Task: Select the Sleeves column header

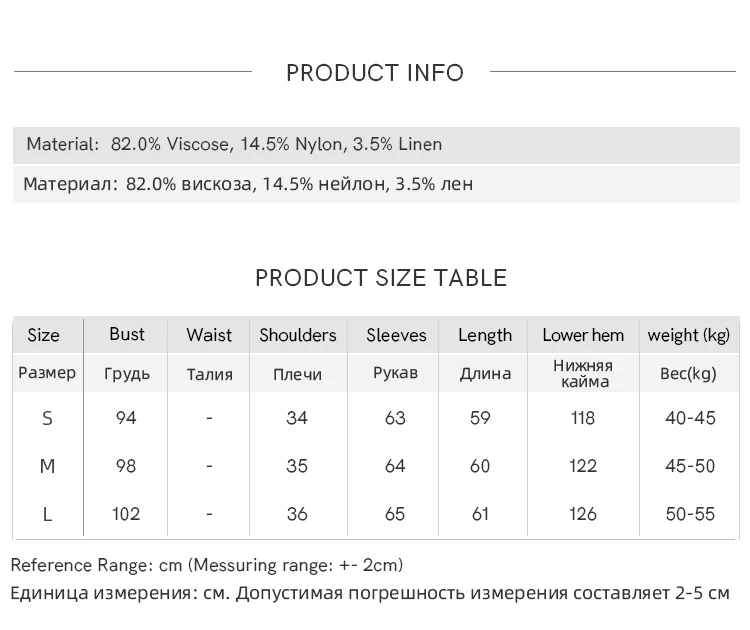Action: click(396, 335)
